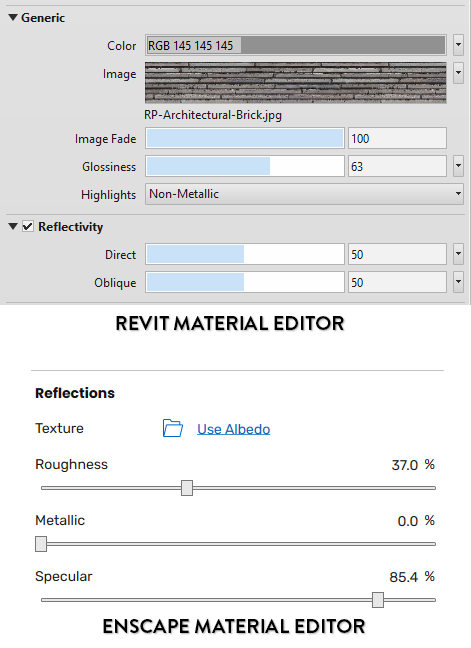The image size is (471, 648).
Task: Uncheck the Reflectivity checkbox
Action: click(28, 226)
